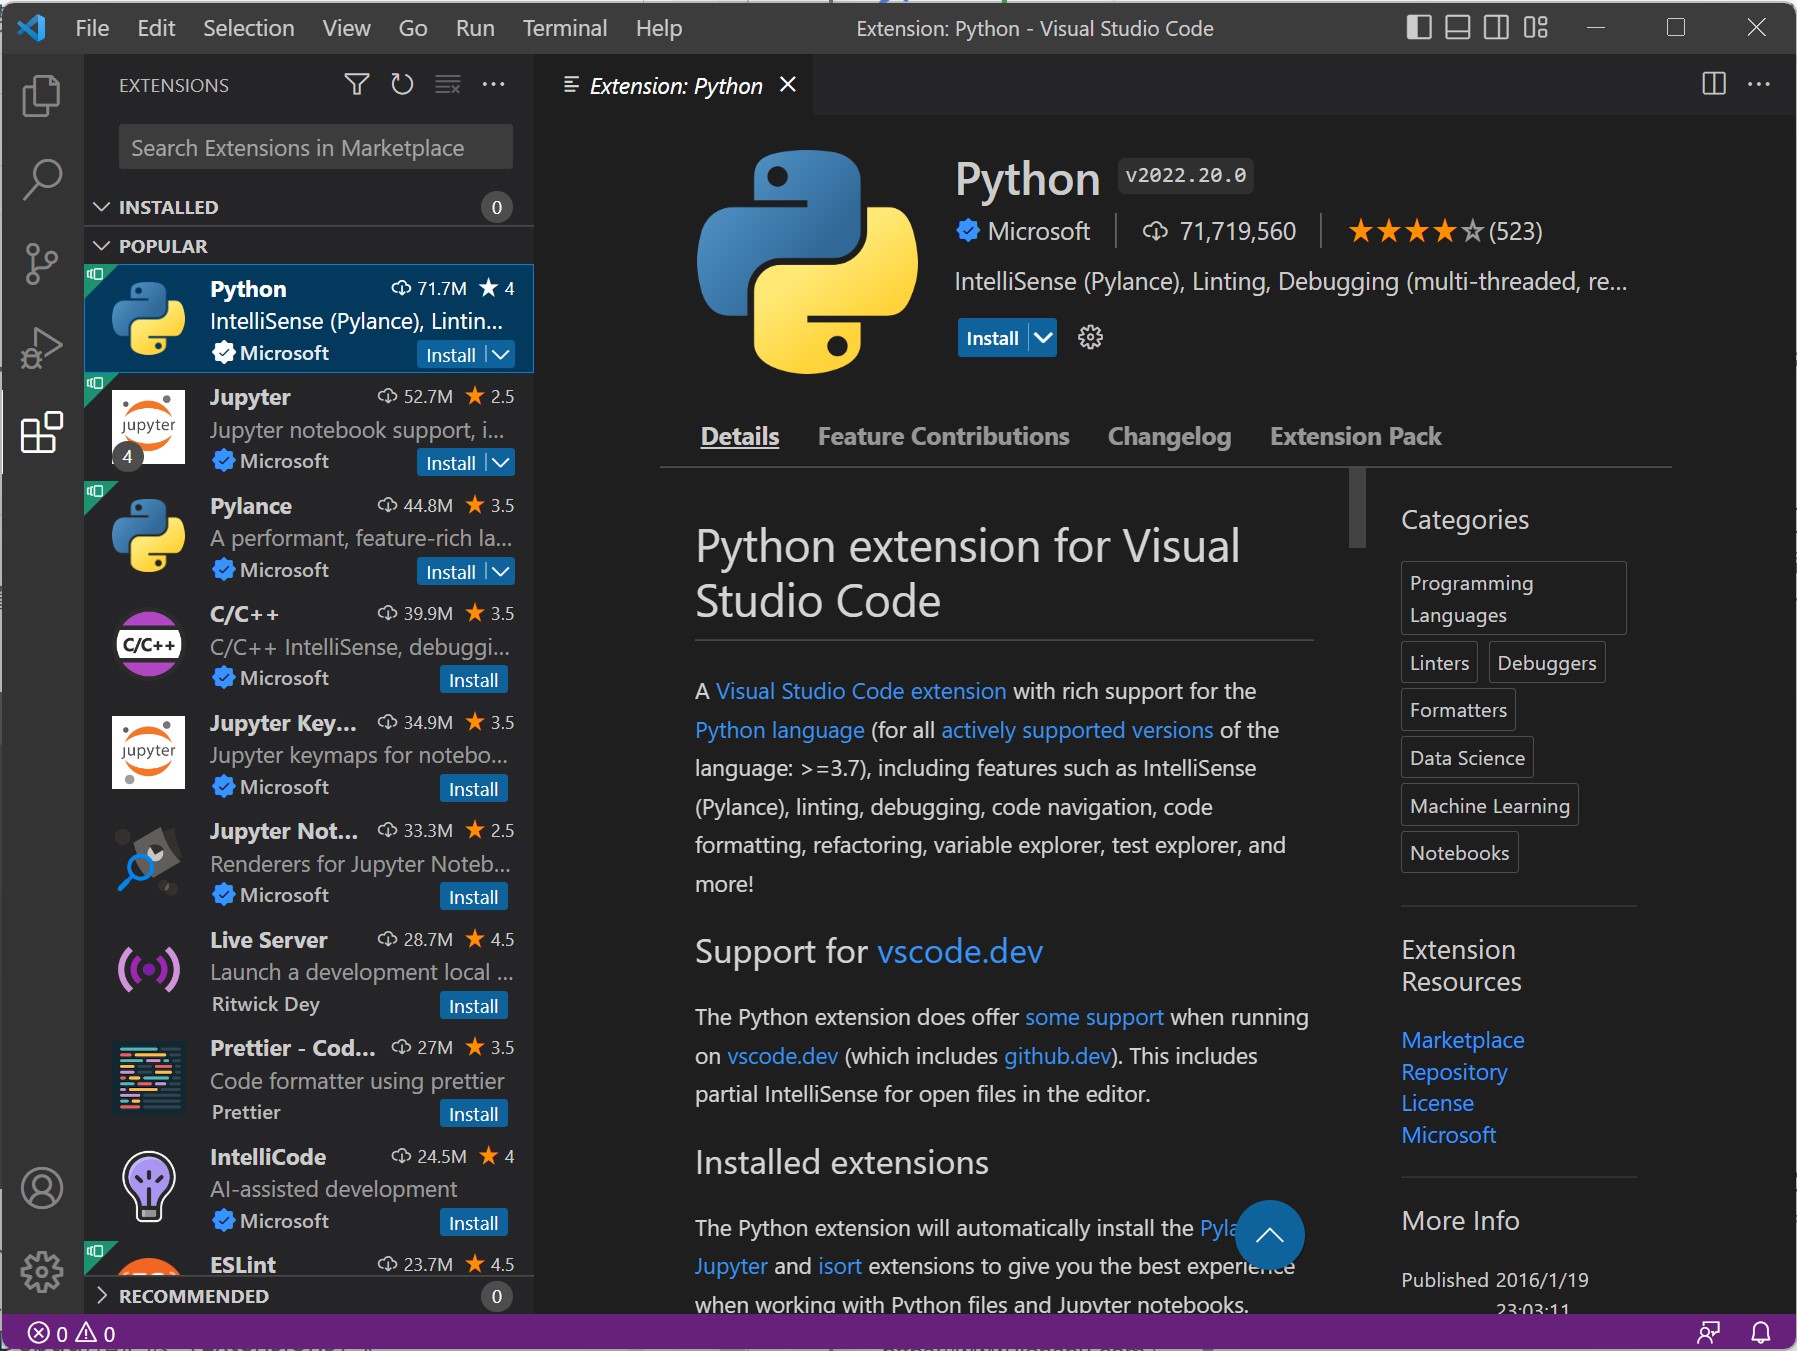Screen dimensions: 1797x1351
Task: Switch to the Feature Contributions tab
Action: pos(943,436)
